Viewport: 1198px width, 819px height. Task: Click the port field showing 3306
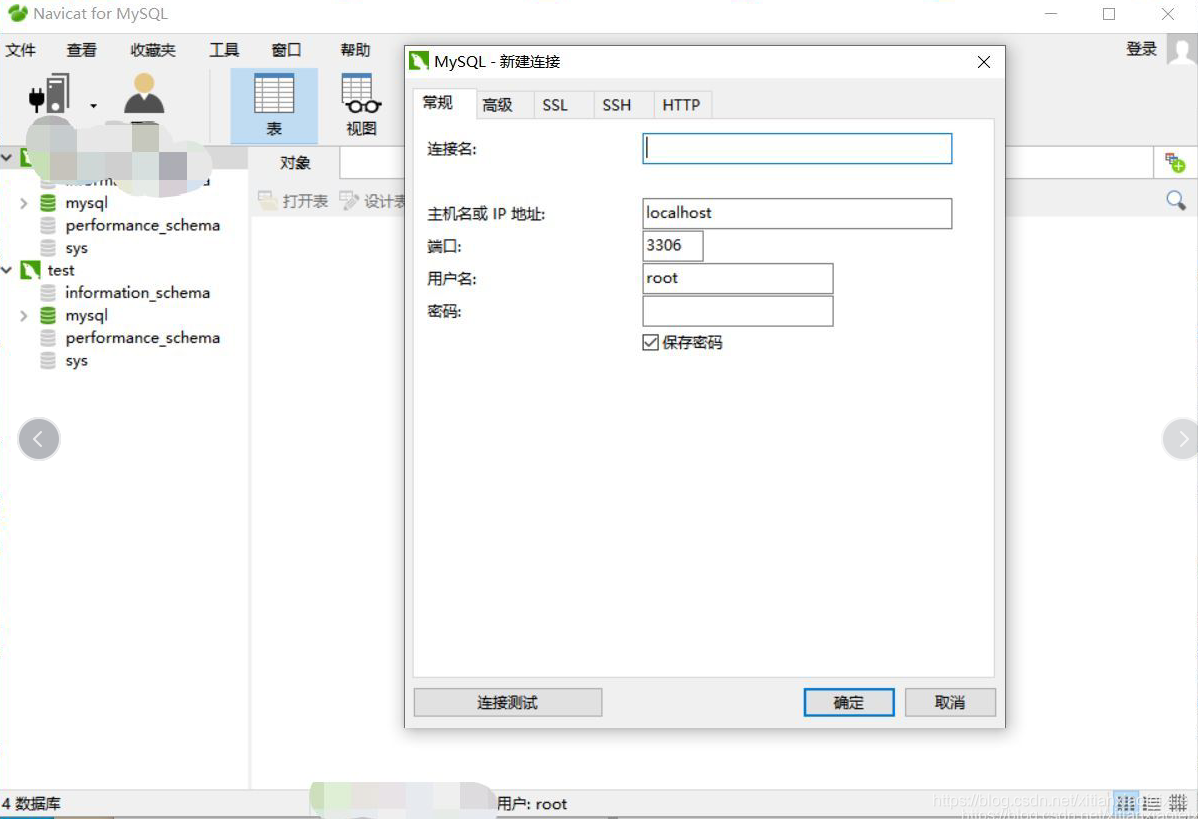pos(672,246)
